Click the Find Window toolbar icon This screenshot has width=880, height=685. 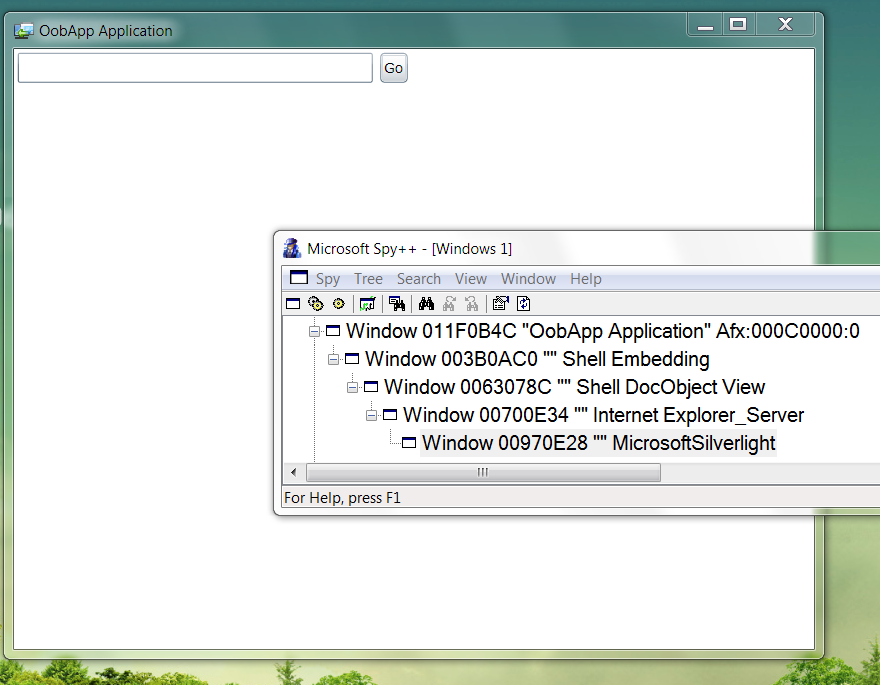[397, 304]
